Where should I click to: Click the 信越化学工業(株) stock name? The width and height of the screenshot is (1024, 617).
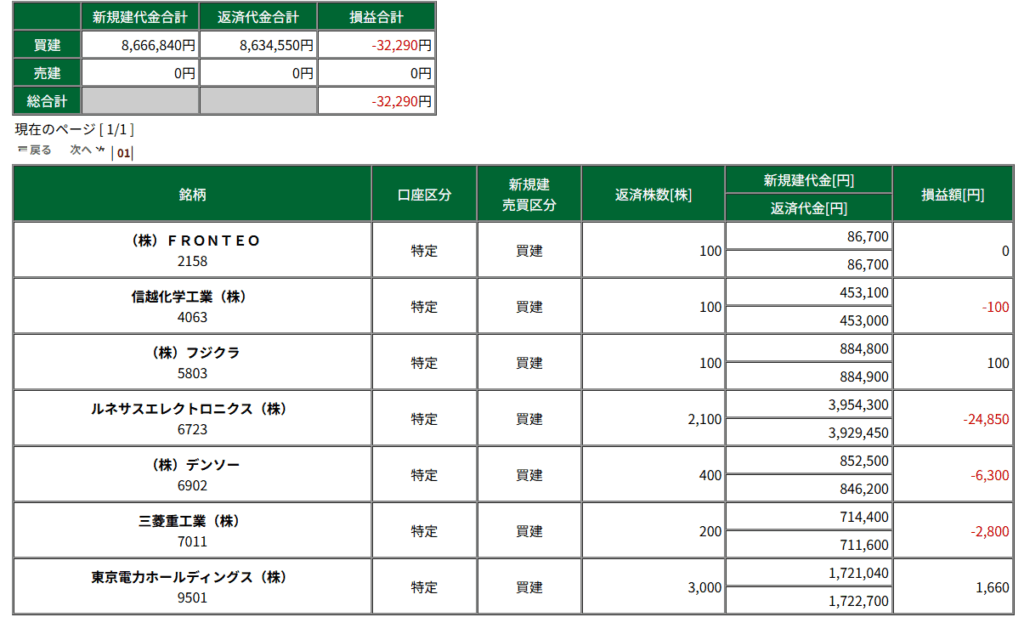[188, 297]
